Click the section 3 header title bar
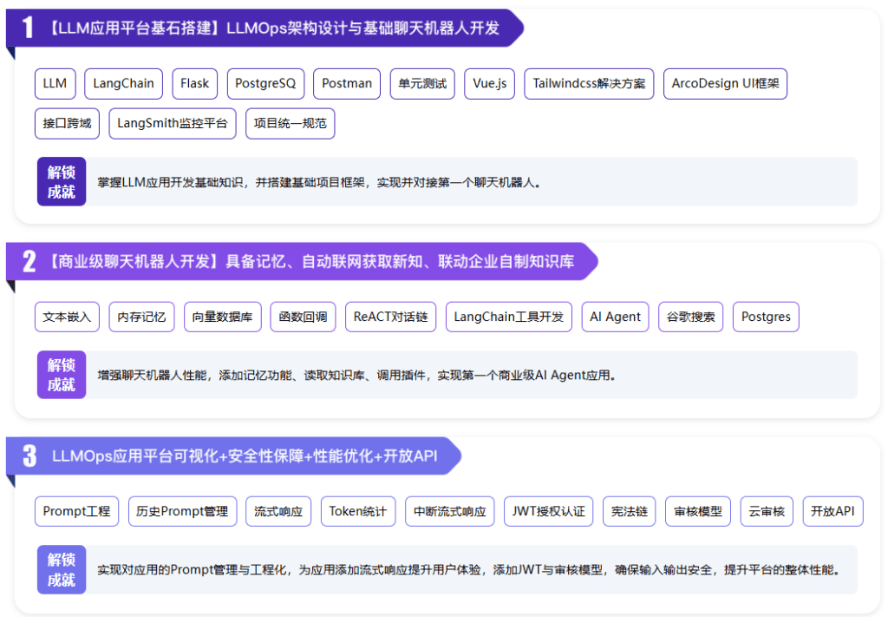 tap(240, 455)
